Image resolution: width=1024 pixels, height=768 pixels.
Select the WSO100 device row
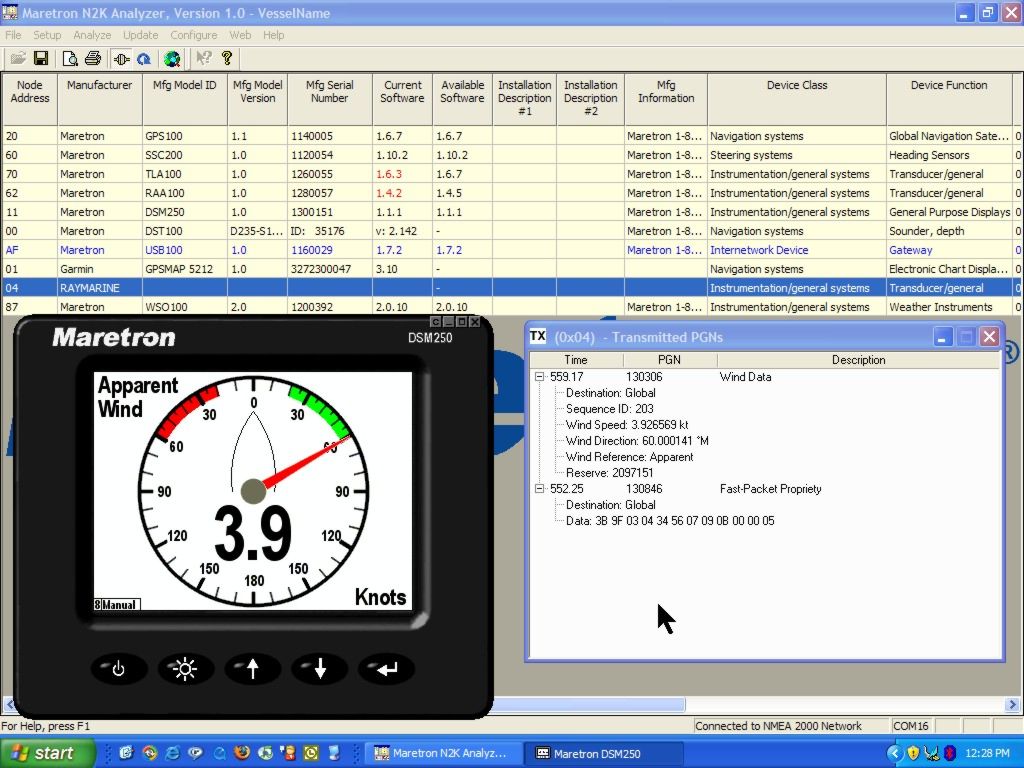point(512,306)
